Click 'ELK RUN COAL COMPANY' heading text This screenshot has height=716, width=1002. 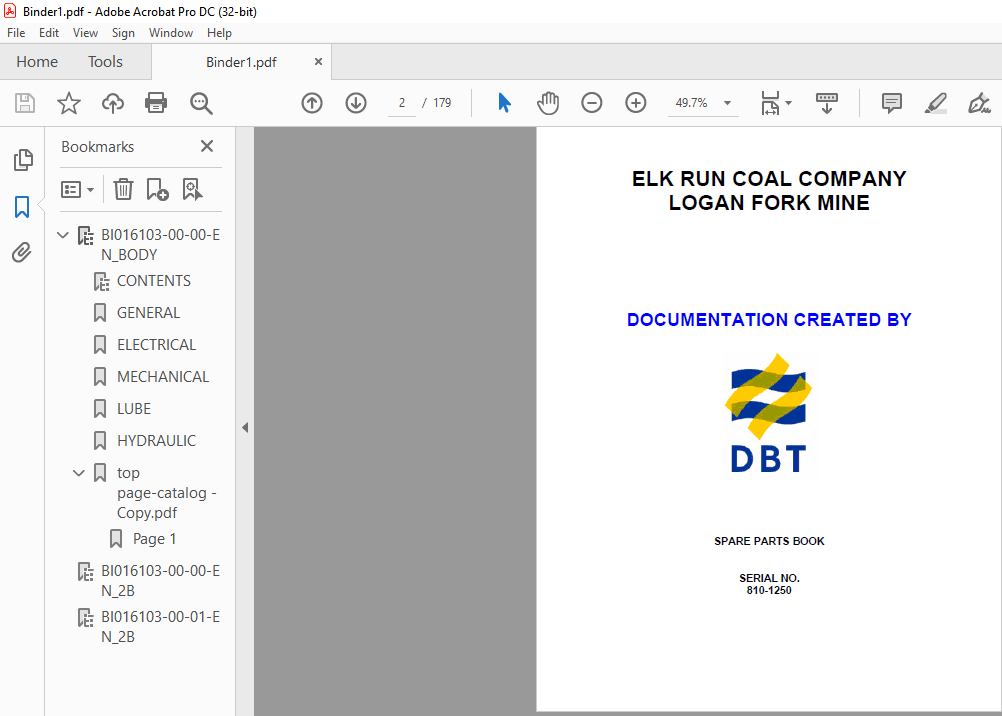(769, 178)
